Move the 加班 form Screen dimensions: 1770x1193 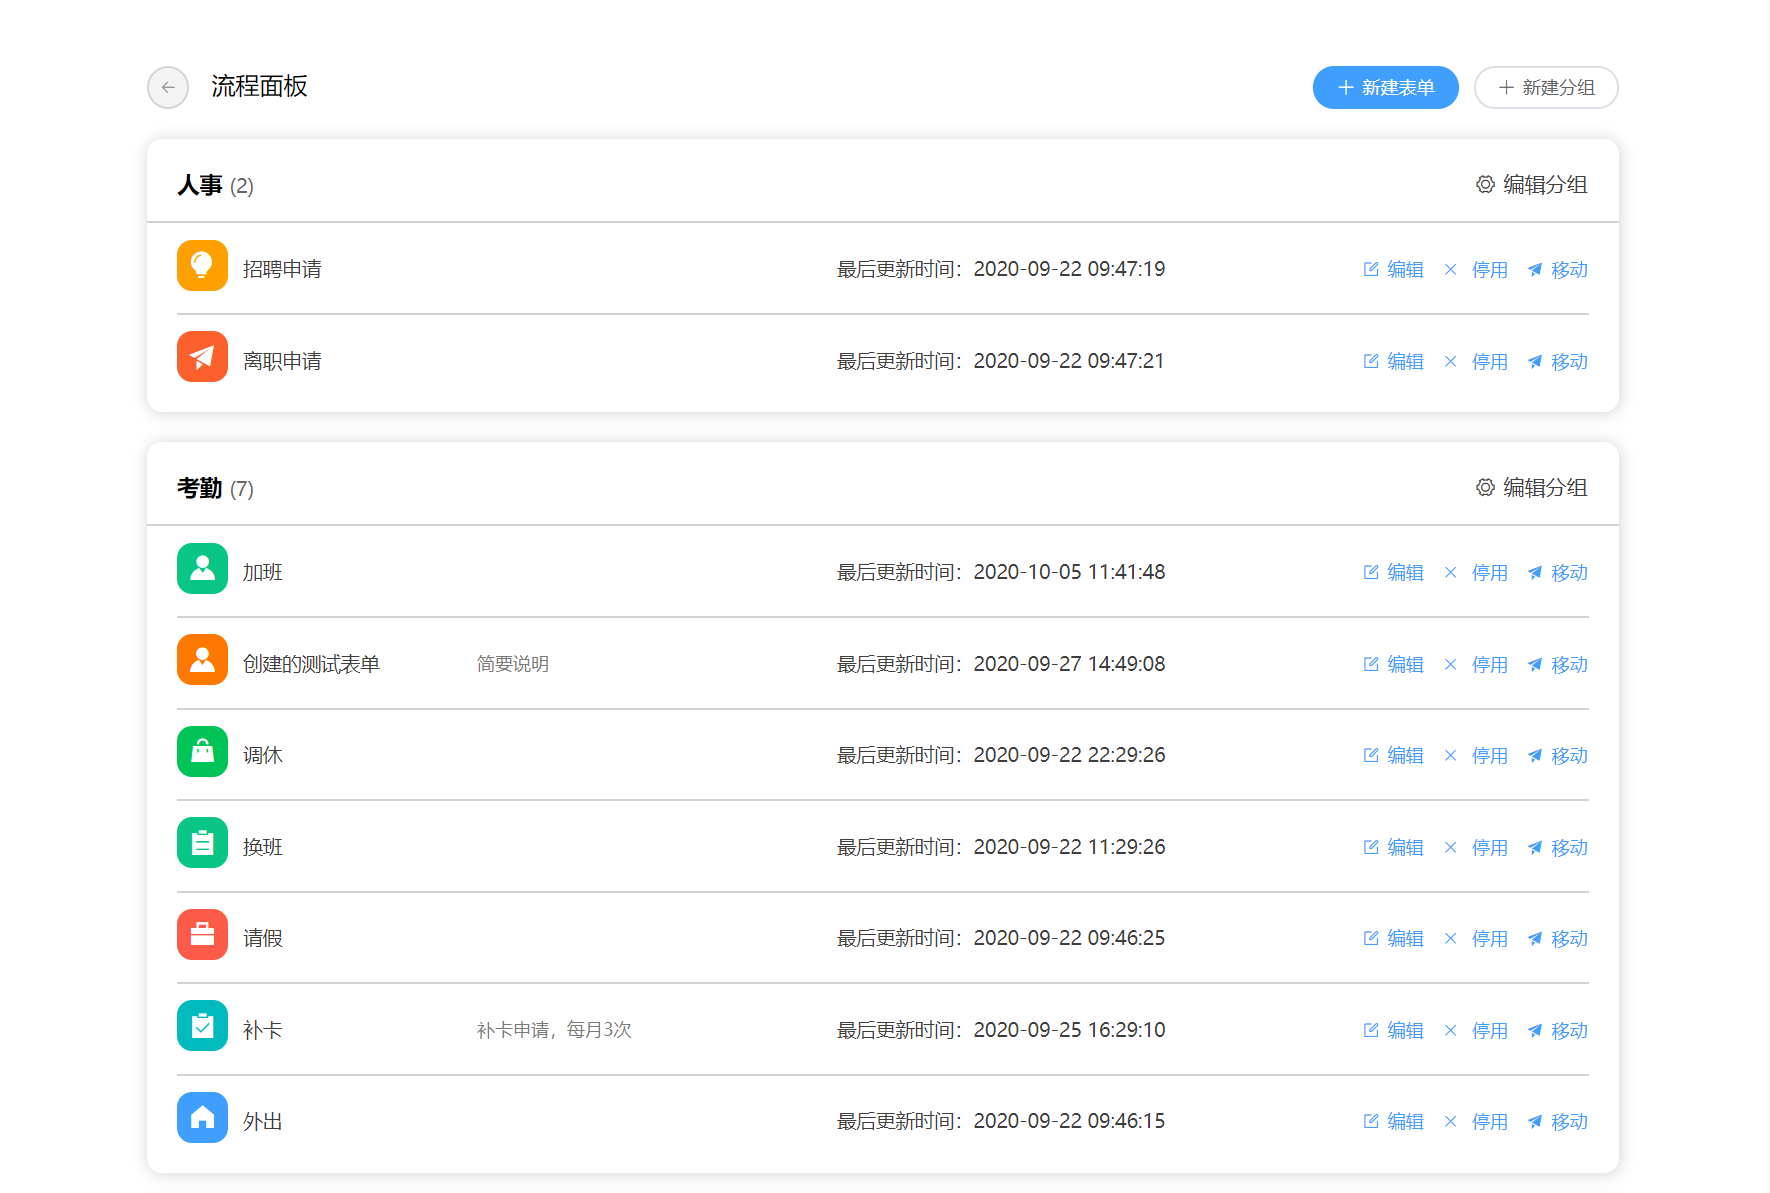pyautogui.click(x=1557, y=573)
